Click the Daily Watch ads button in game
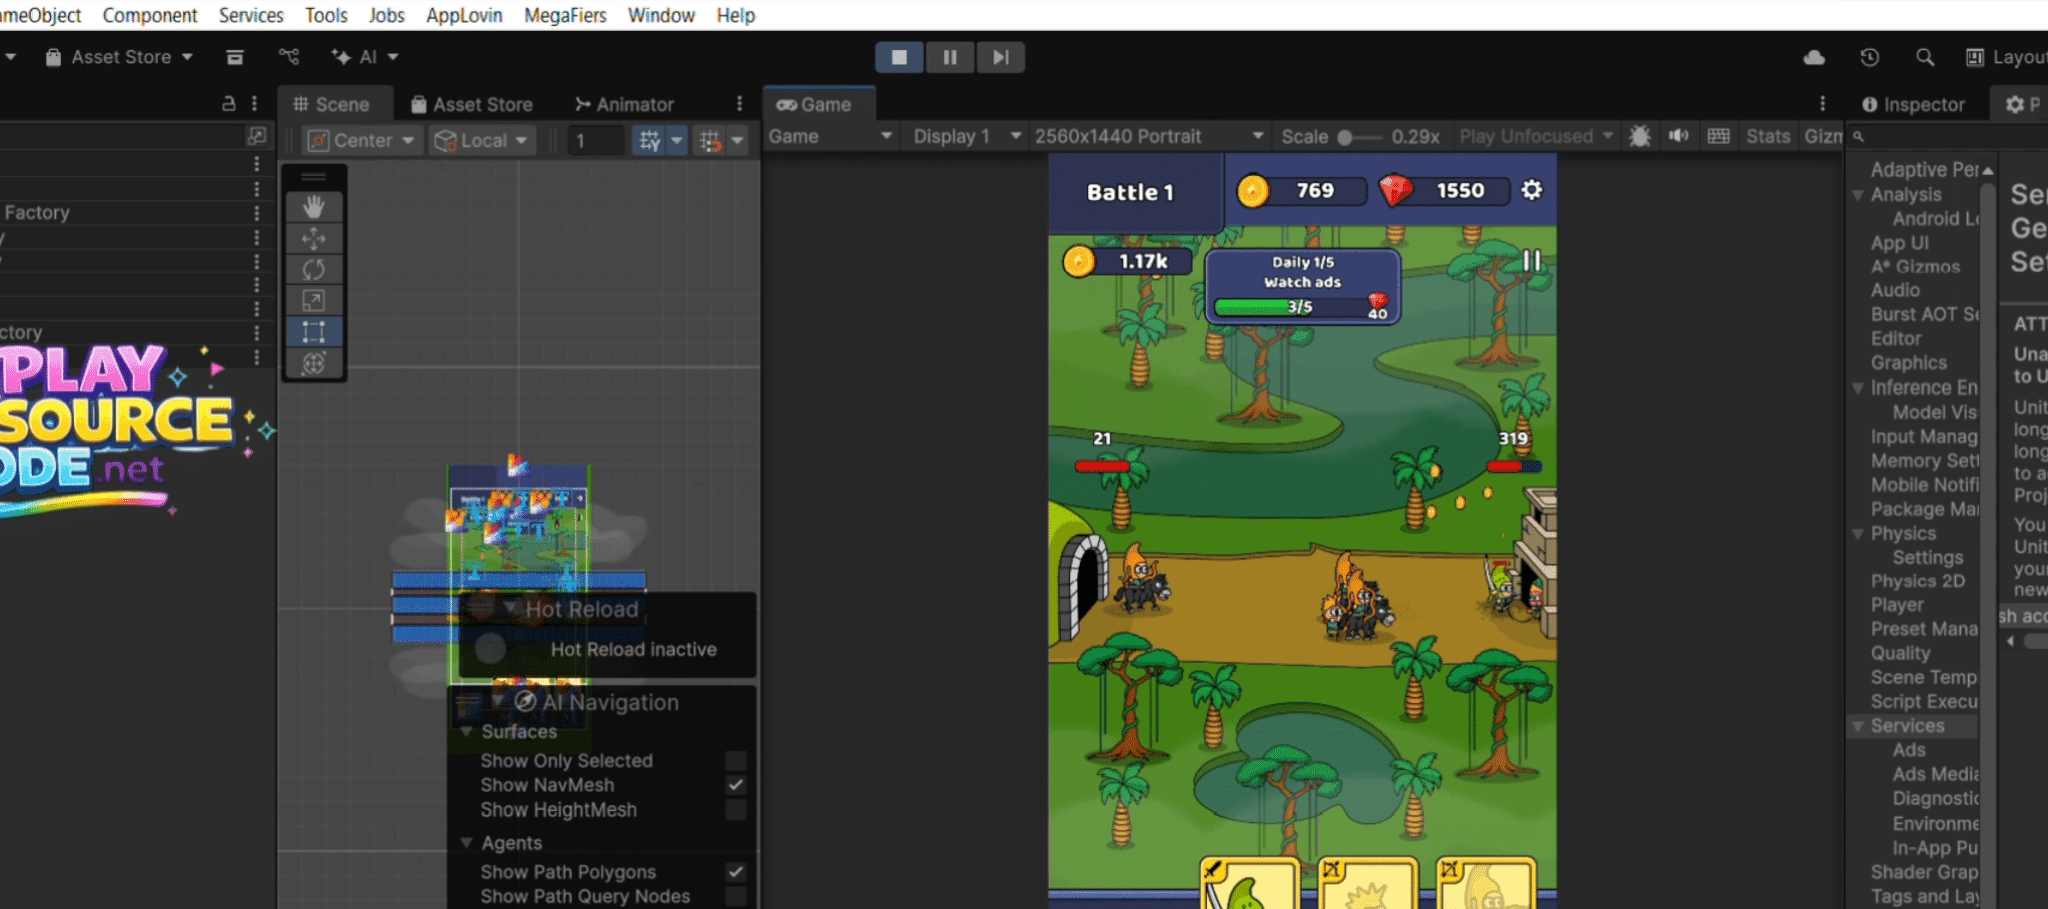The image size is (2048, 909). tap(1302, 286)
